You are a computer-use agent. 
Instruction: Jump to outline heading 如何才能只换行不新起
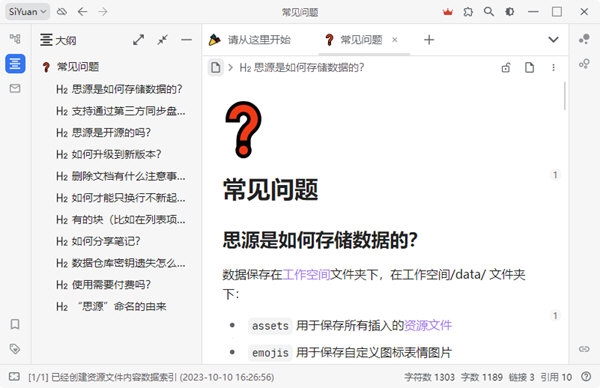coord(121,198)
